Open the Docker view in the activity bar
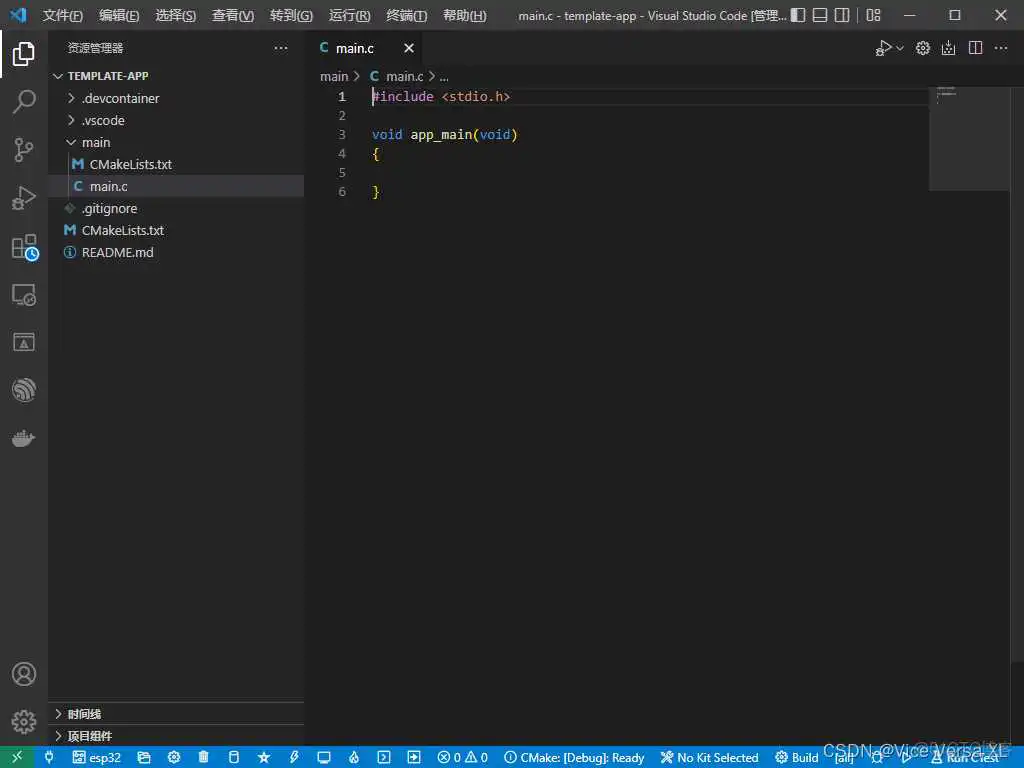This screenshot has height=768, width=1024. pos(24,437)
